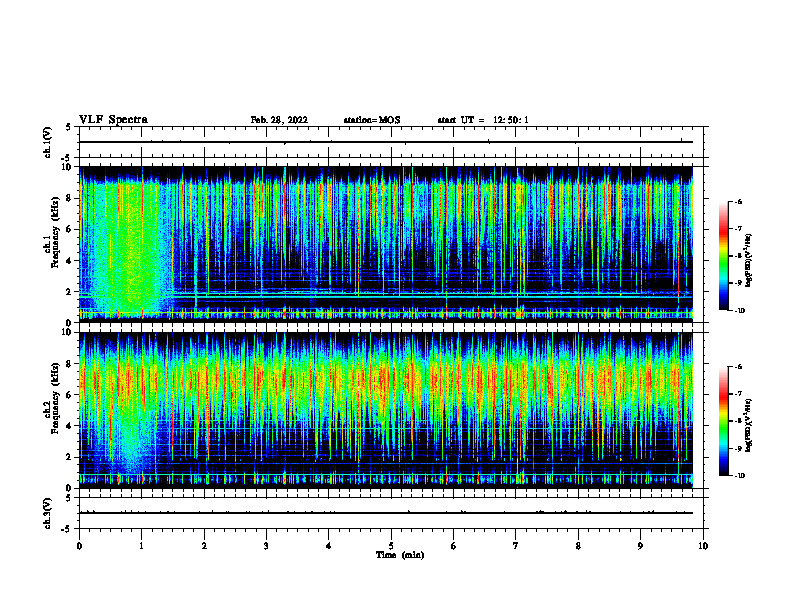Screen dimensions: 792x612
Task: Click time axis tick label "8"
Action: [578, 546]
